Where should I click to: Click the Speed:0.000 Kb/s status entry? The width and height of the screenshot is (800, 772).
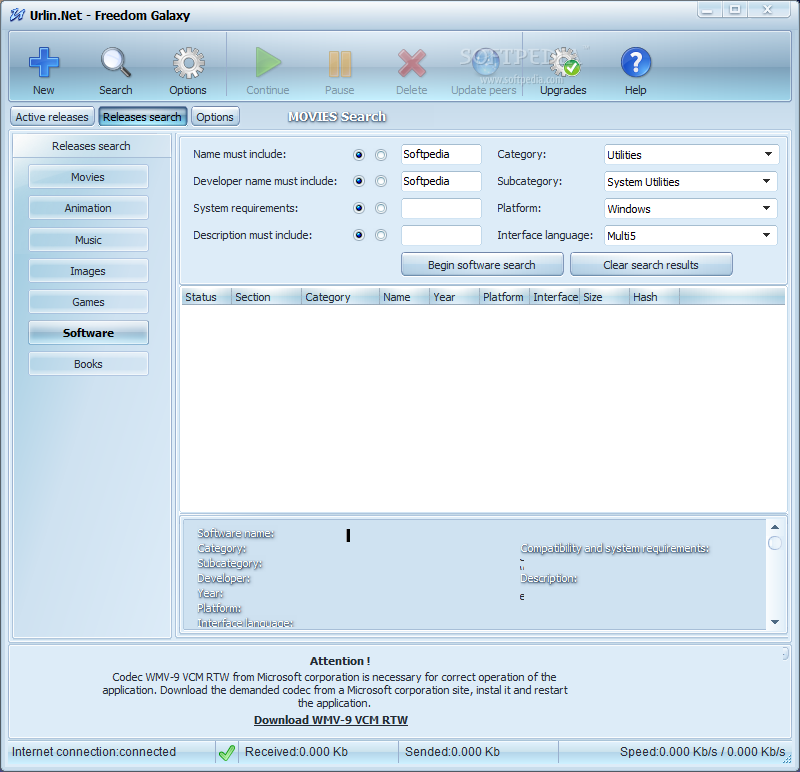[x=703, y=752]
